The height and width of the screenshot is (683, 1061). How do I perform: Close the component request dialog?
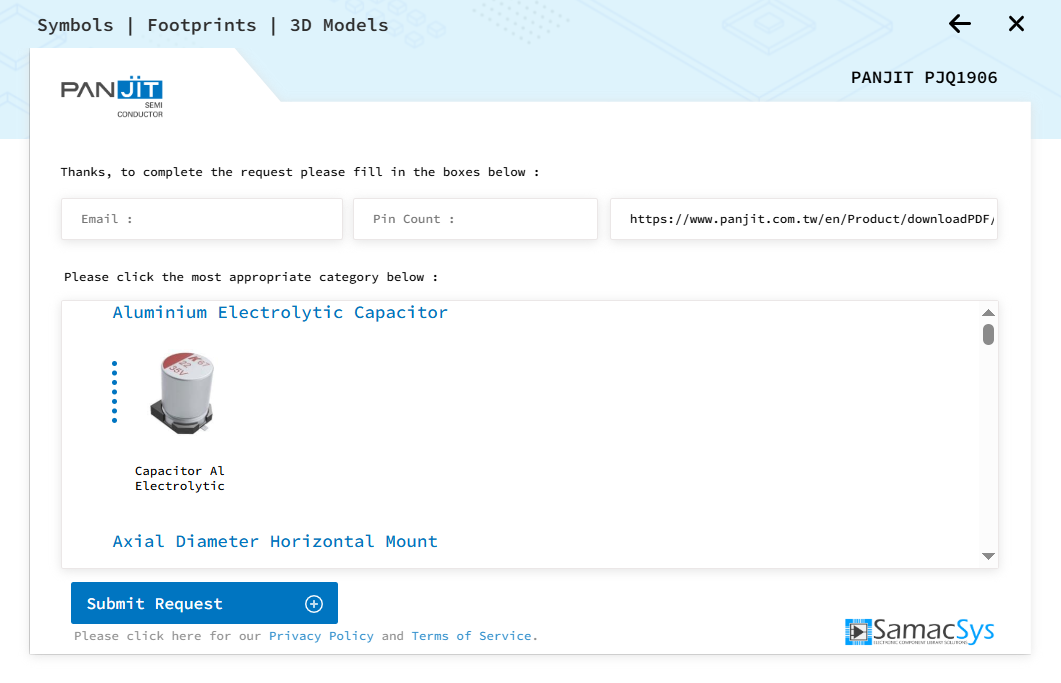1016,24
